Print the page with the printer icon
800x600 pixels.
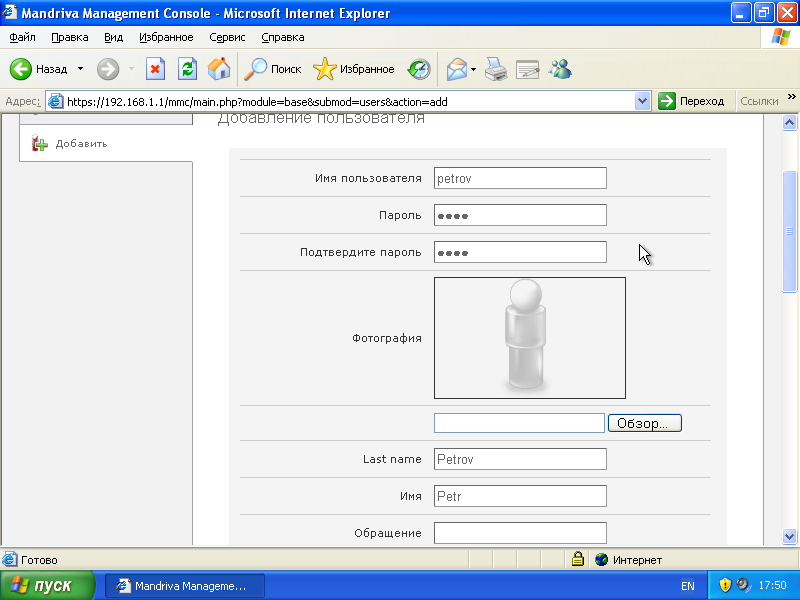pyautogui.click(x=495, y=69)
